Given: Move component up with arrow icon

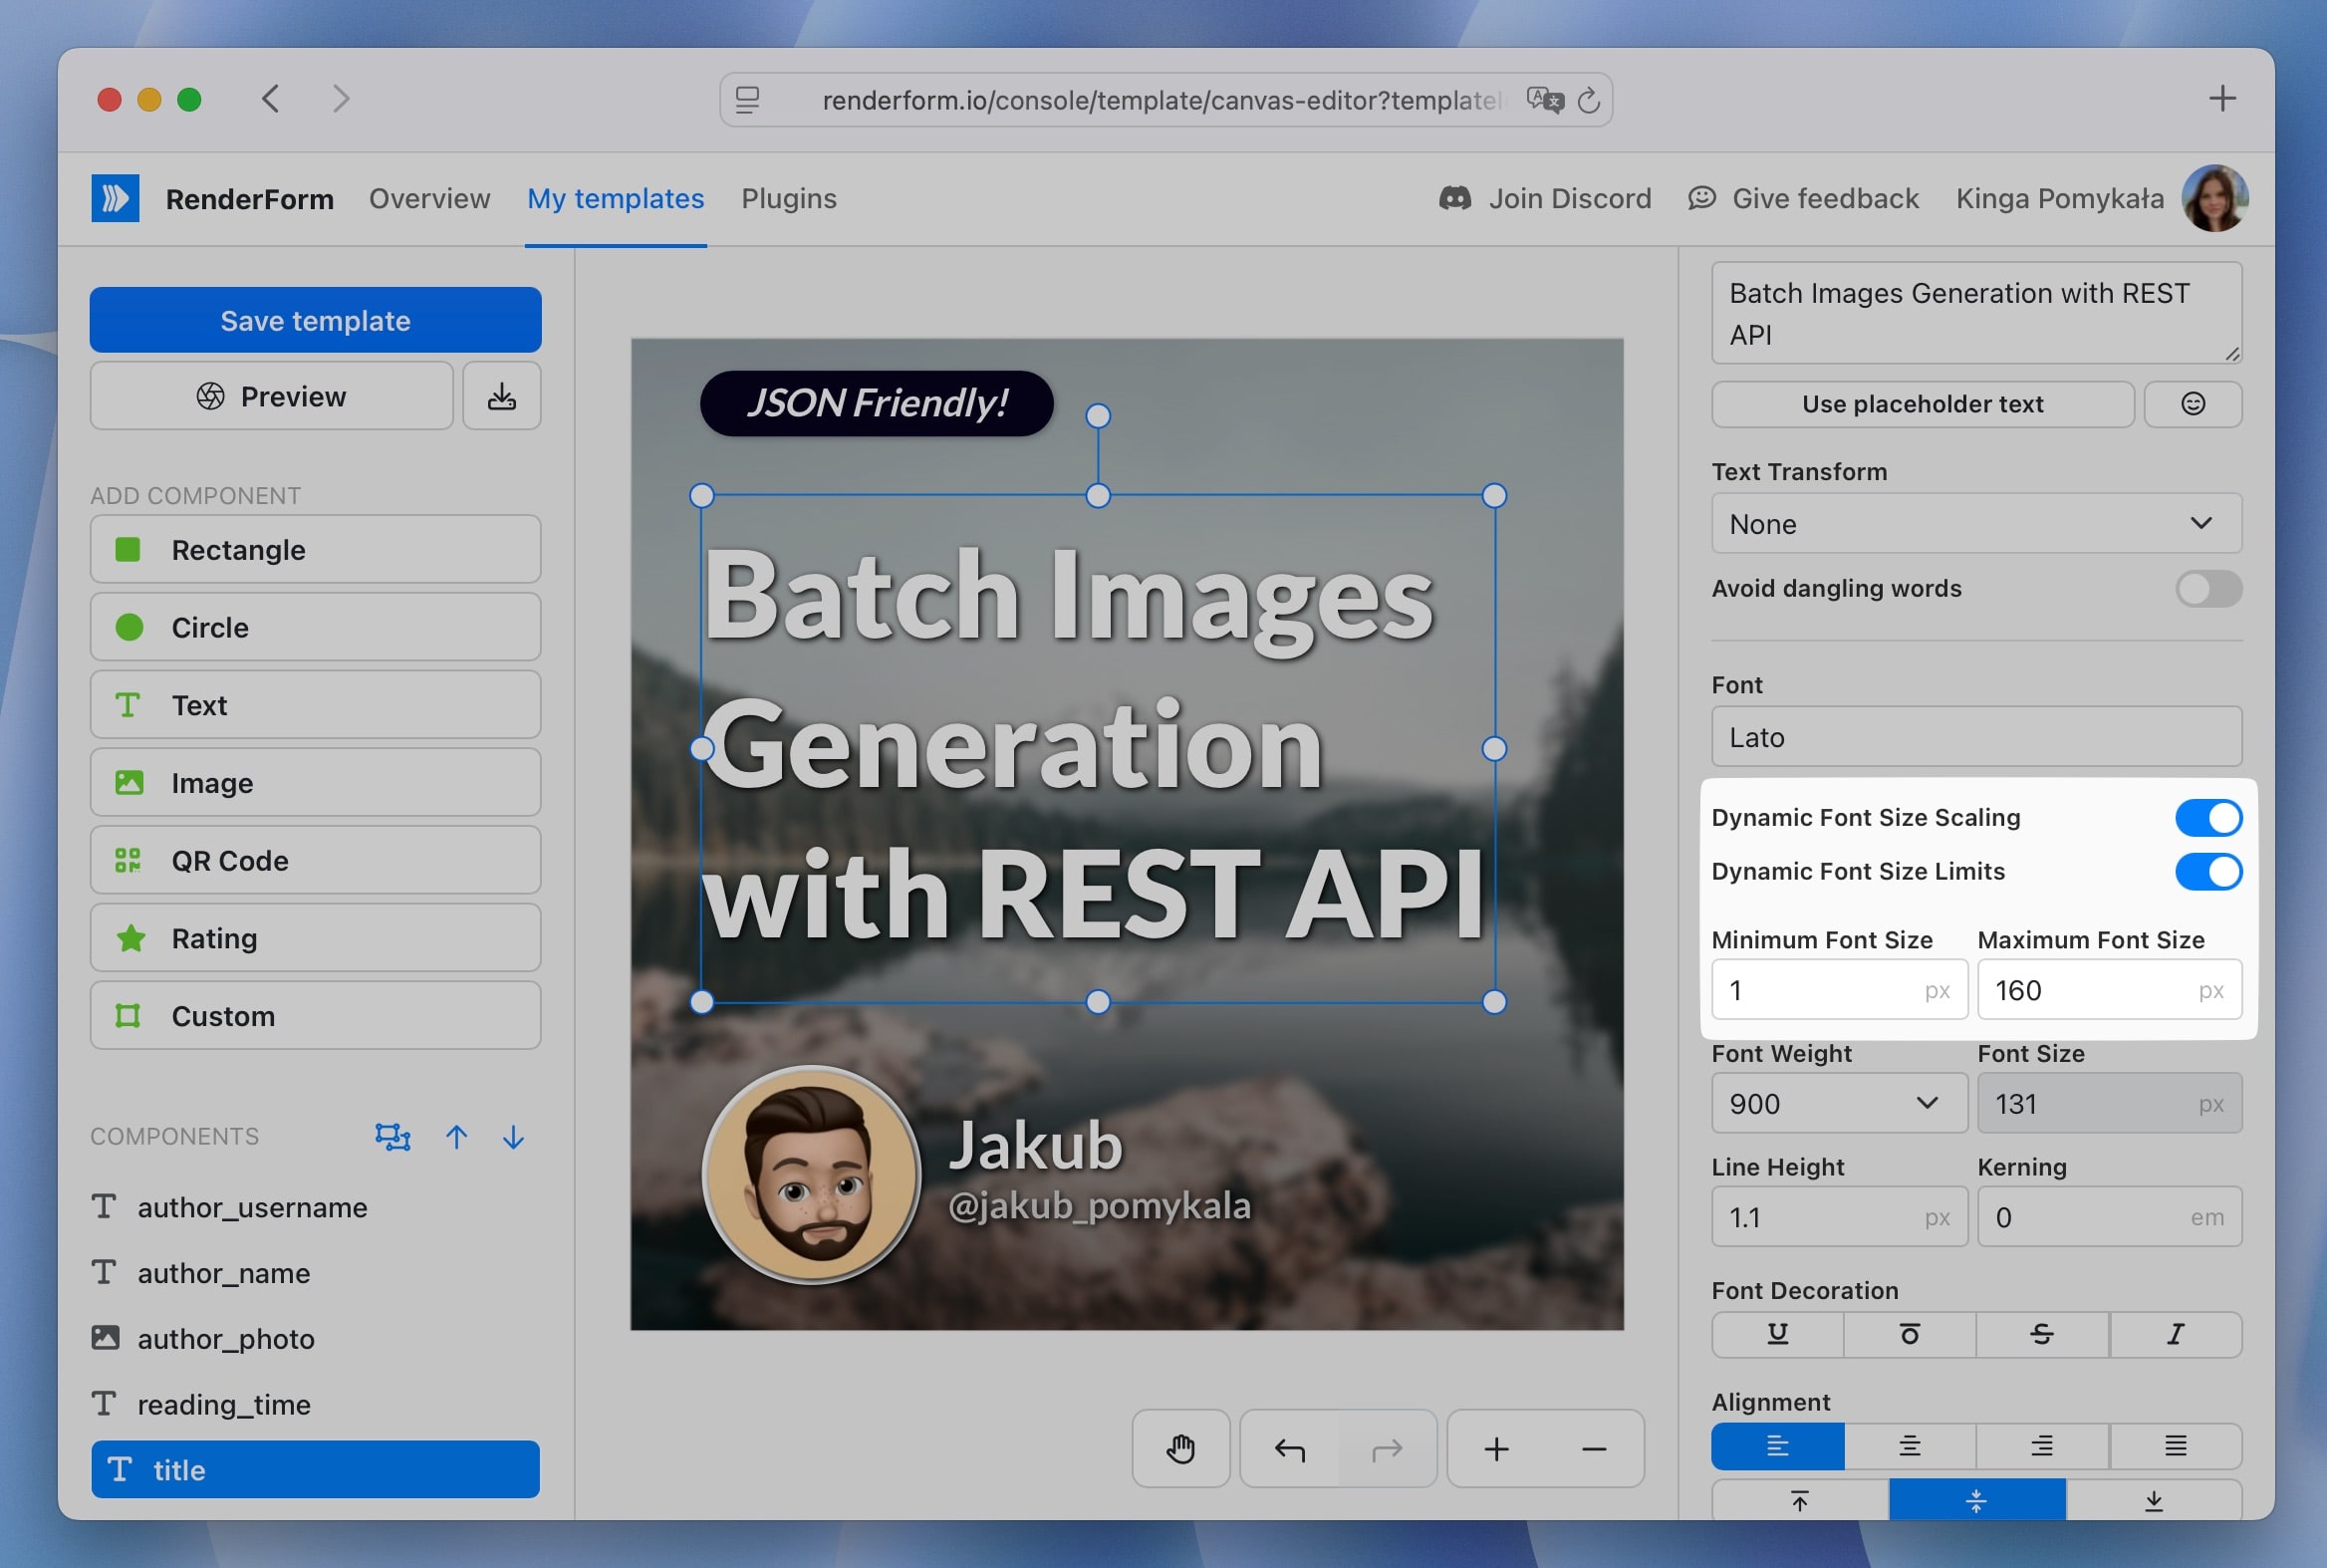Looking at the screenshot, I should 456,1137.
